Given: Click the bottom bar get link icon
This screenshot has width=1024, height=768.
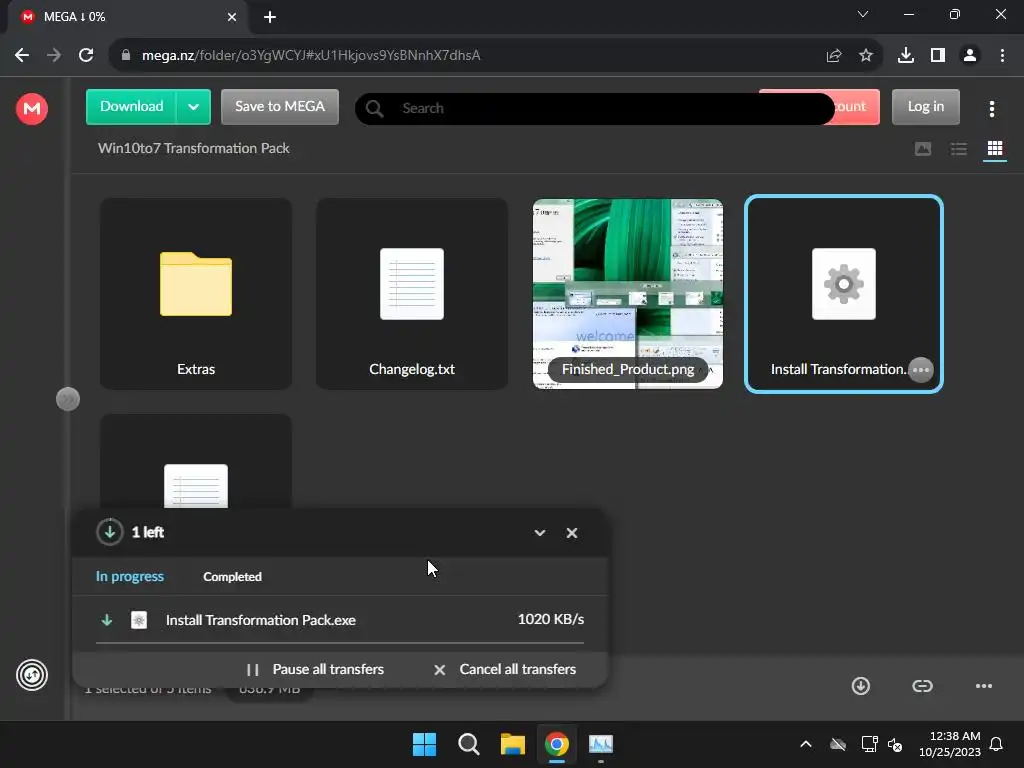Looking at the screenshot, I should coord(922,686).
